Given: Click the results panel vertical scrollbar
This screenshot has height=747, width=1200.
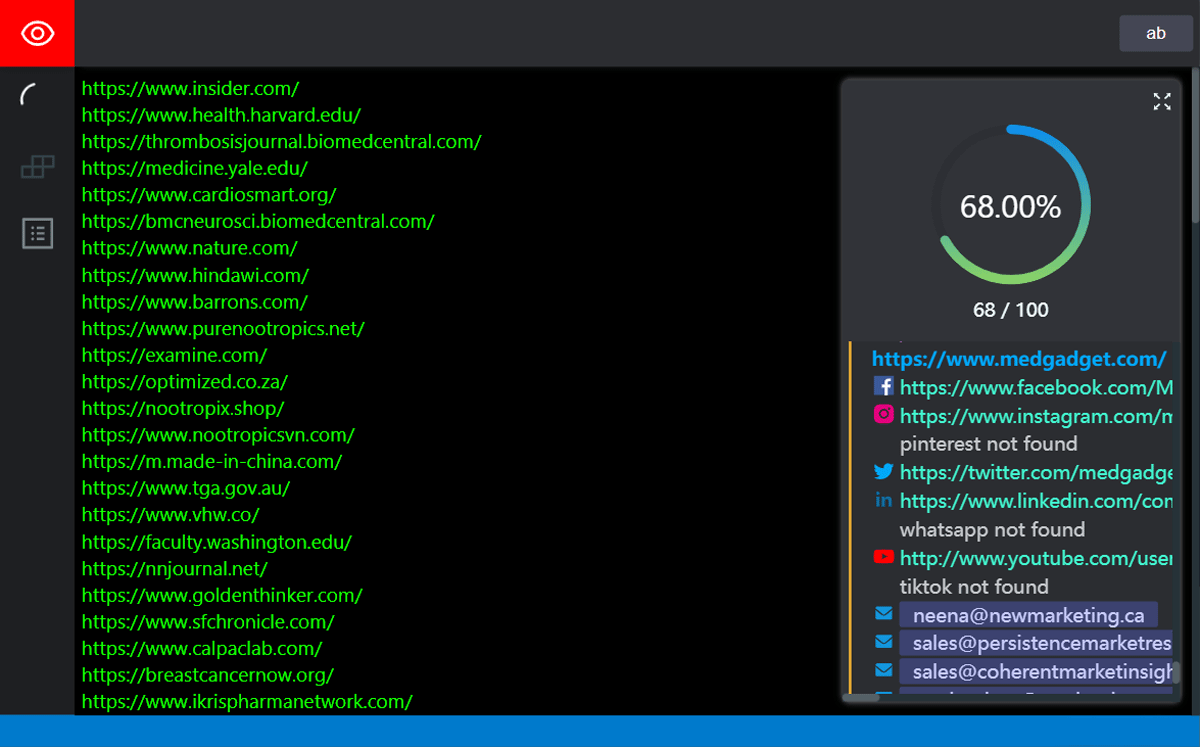Looking at the screenshot, I should (1176, 672).
